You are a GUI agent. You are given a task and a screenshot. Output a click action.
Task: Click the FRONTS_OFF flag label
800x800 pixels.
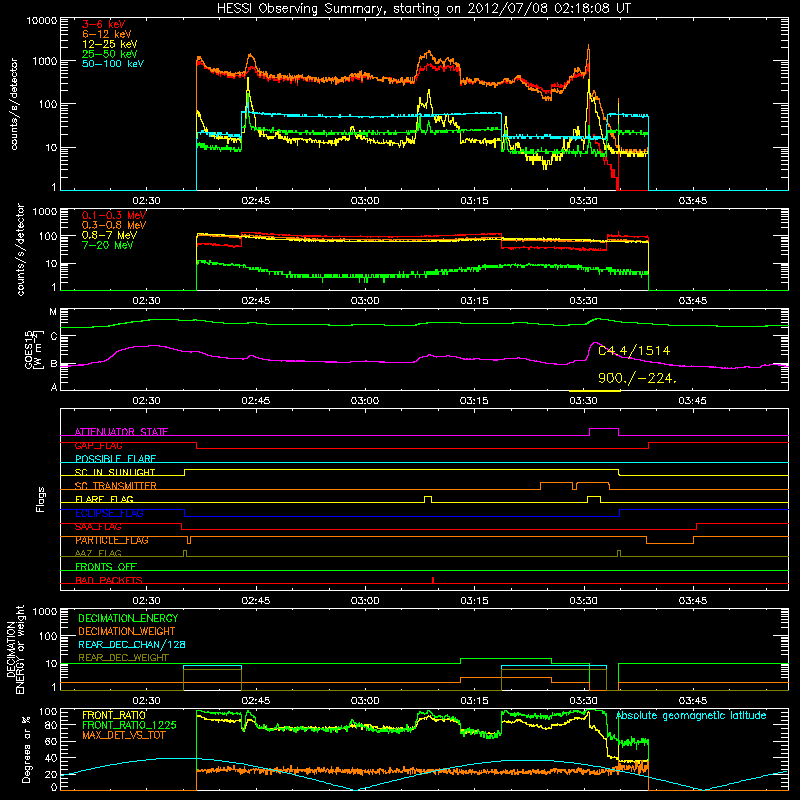(x=106, y=566)
